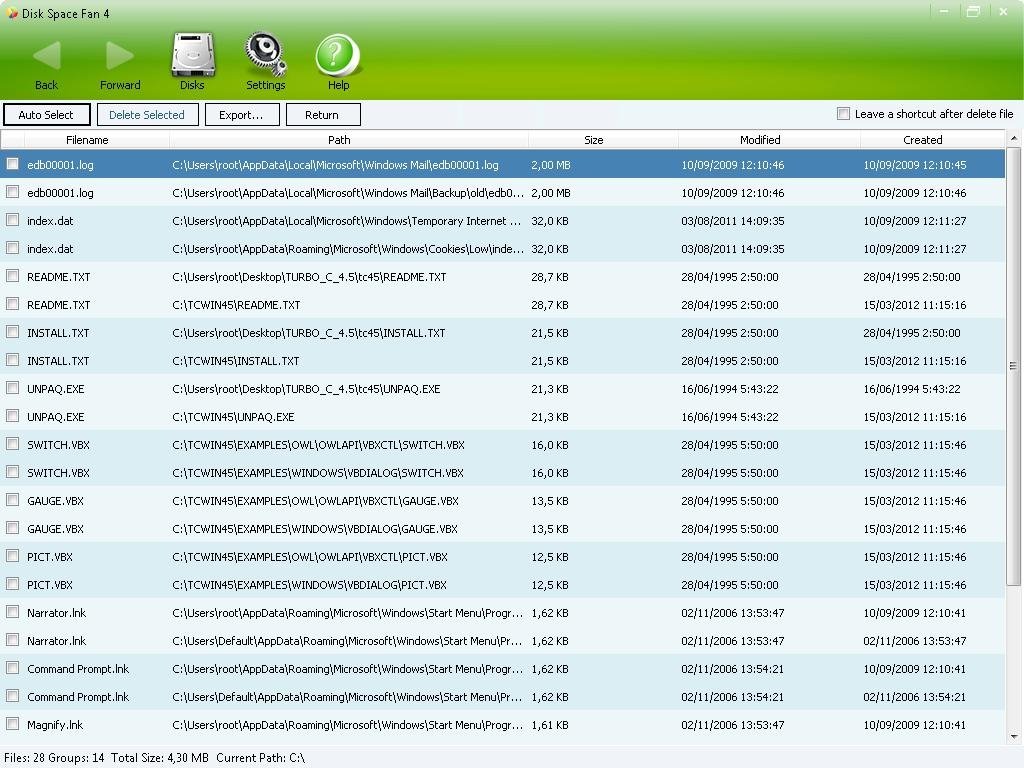
Task: Click the Return button
Action: click(323, 114)
